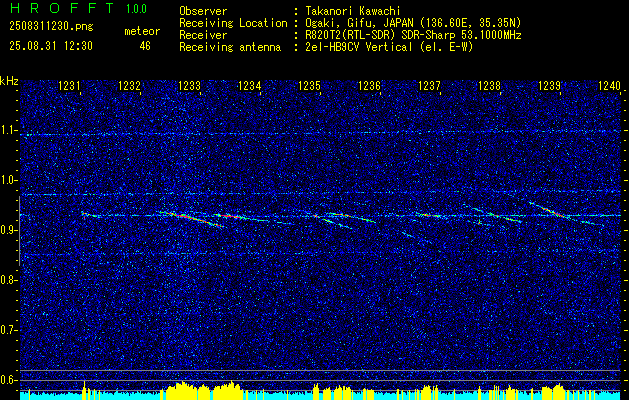Click the Receiving antenna label
The image size is (629, 400).
pyautogui.click(x=230, y=47)
